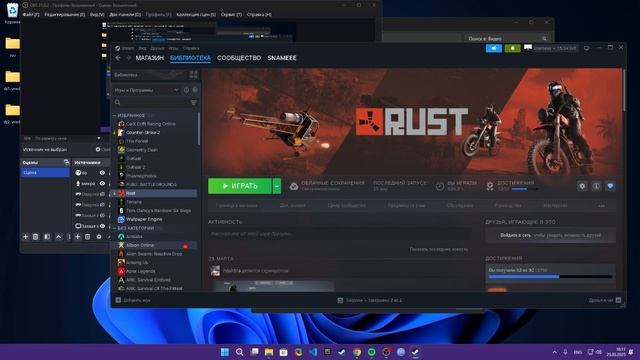Add a scene with OBS scenes plus button
Image resolution: width=640 pixels, height=360 pixels.
click(25, 237)
